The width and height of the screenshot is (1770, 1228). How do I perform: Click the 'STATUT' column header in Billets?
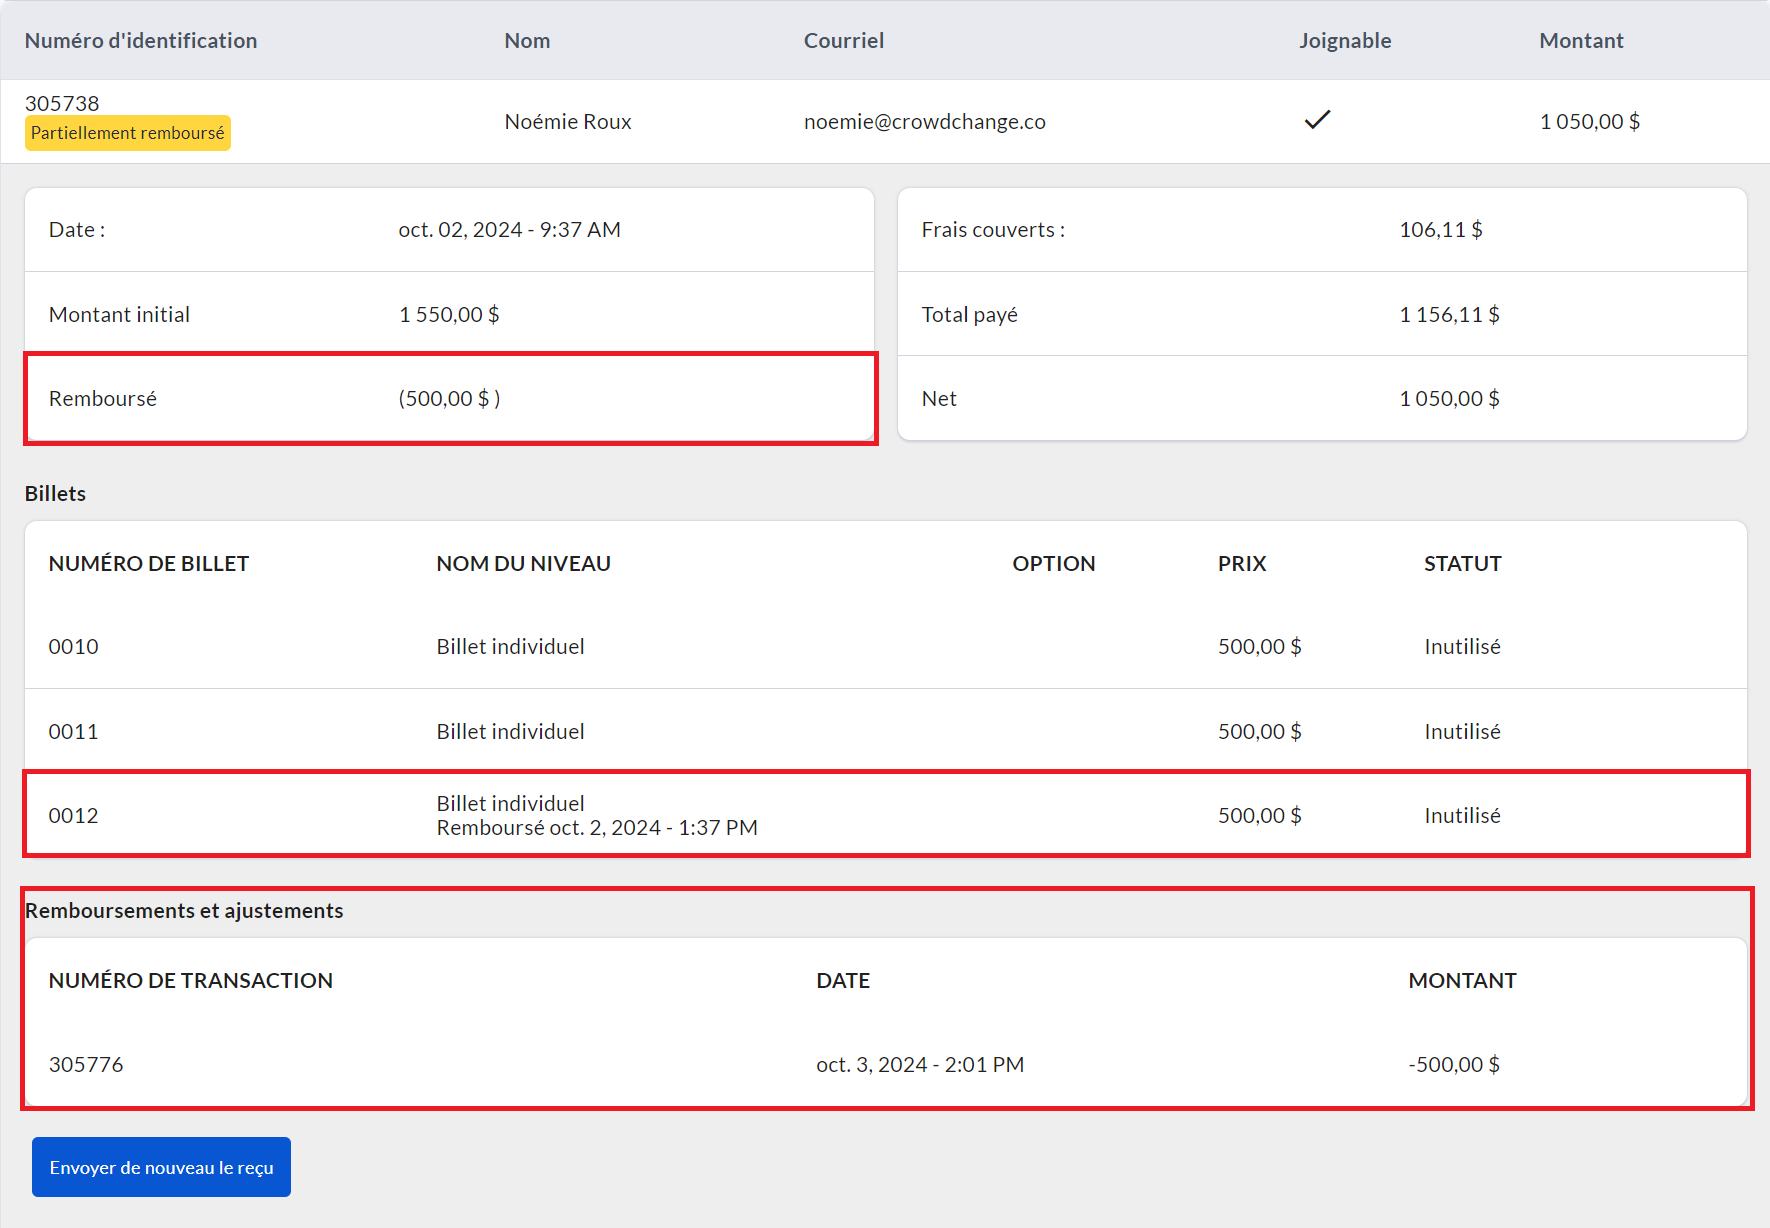1462,564
